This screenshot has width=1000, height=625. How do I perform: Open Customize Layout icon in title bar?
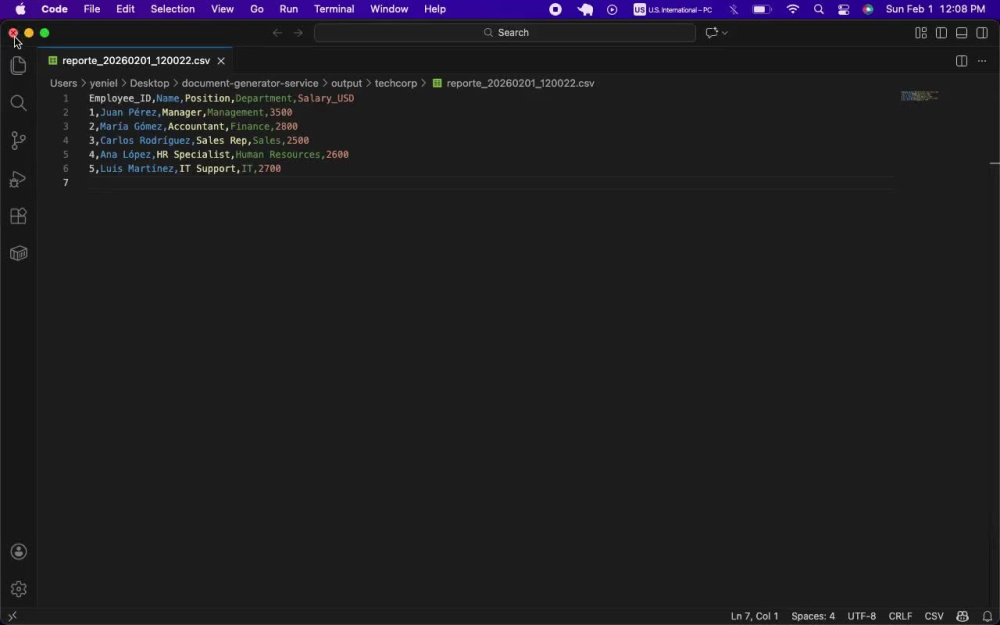(921, 33)
